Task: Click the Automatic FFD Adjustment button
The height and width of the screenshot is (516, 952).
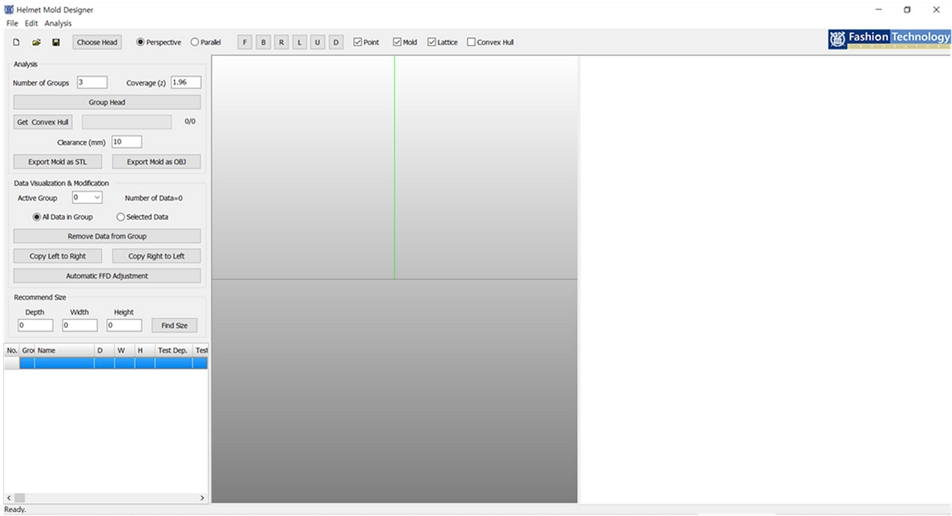Action: click(x=107, y=276)
